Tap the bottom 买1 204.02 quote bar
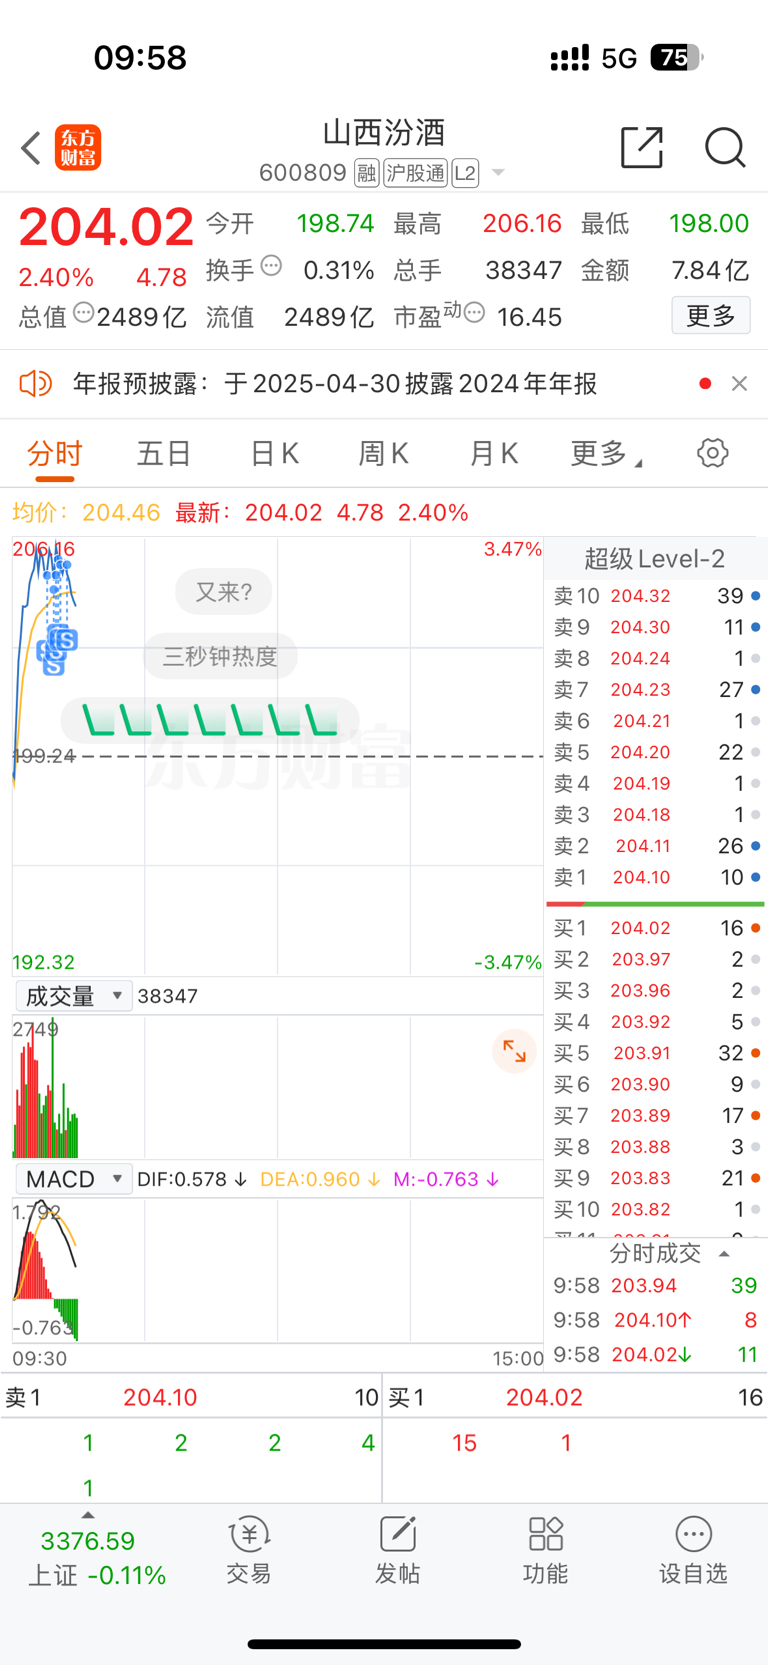 tap(576, 1397)
